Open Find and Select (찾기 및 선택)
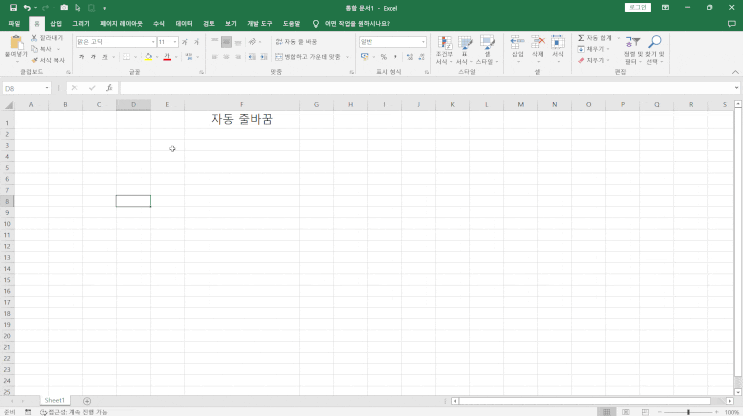Viewport: 743px width, 416px height. click(655, 50)
